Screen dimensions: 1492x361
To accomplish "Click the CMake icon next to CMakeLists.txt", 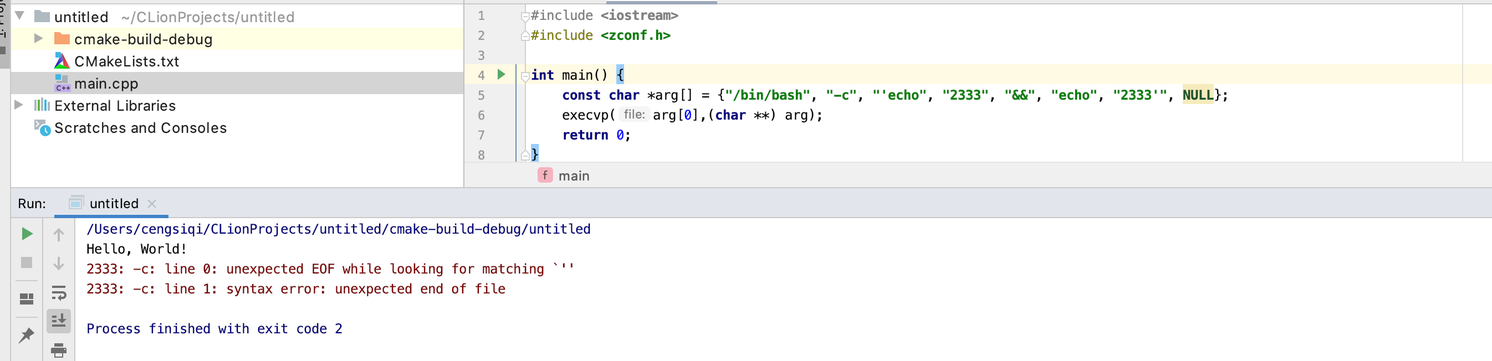I will 62,61.
